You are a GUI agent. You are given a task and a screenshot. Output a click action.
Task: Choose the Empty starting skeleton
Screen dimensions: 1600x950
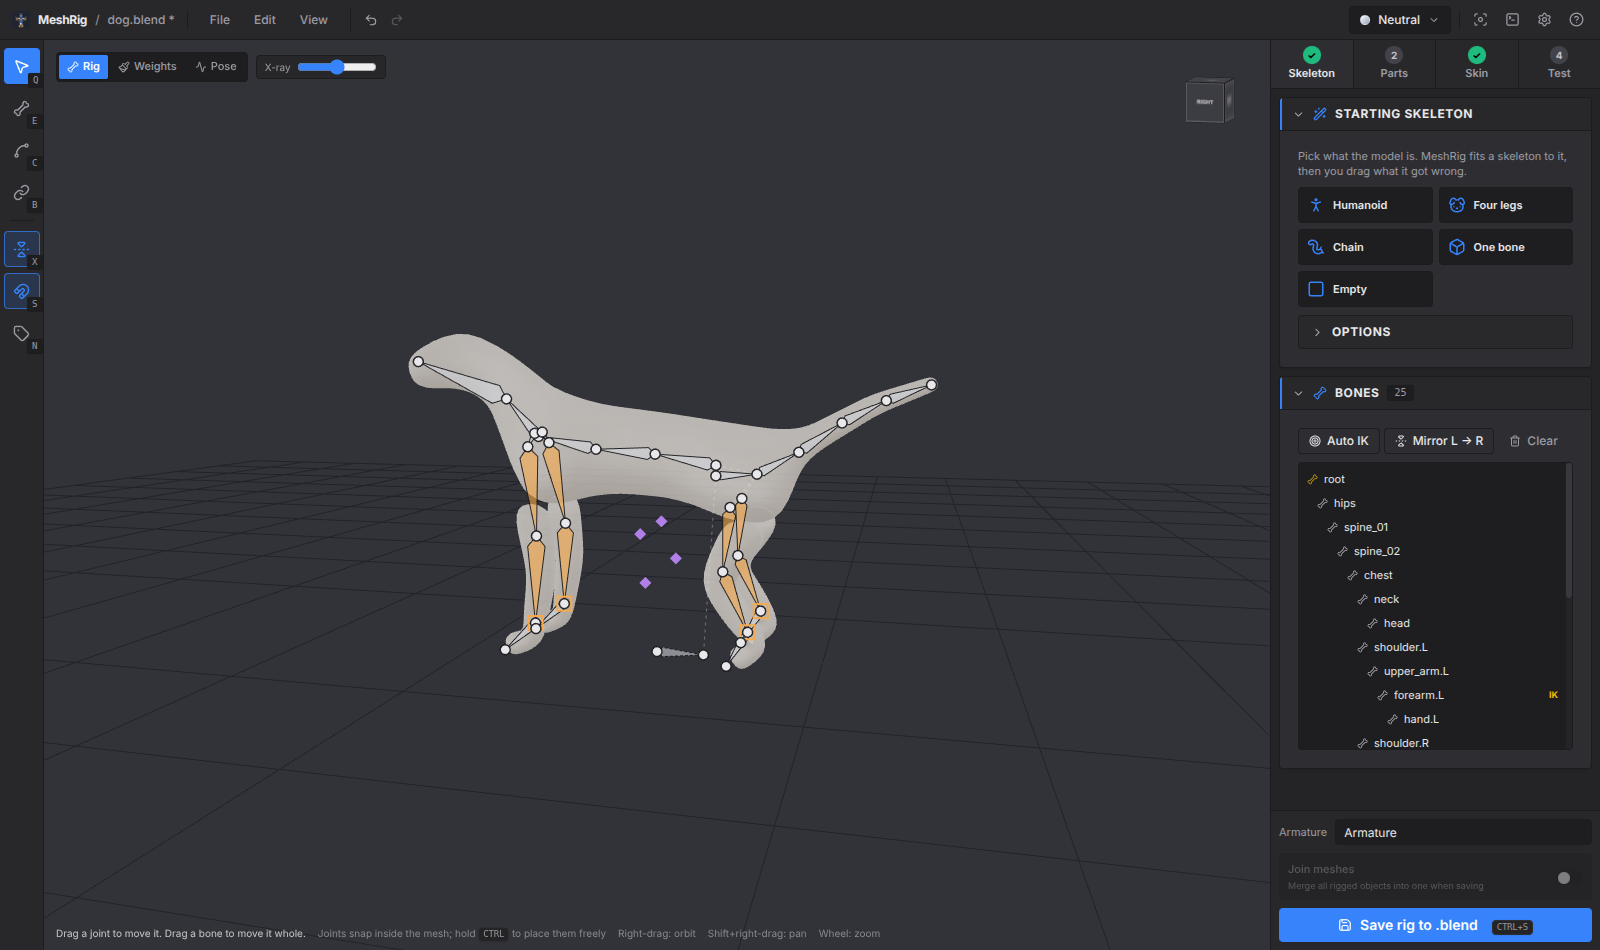tap(1365, 289)
